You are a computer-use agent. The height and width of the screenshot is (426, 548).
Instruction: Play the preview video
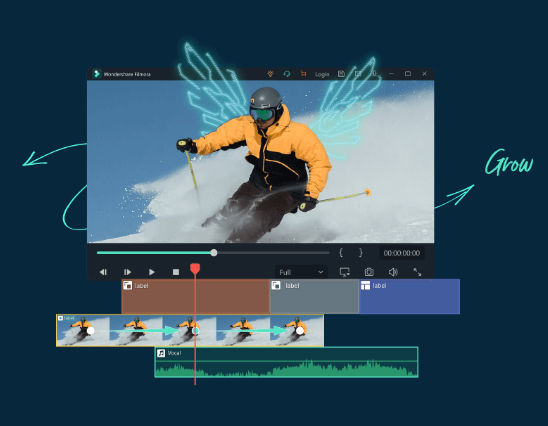tap(152, 272)
